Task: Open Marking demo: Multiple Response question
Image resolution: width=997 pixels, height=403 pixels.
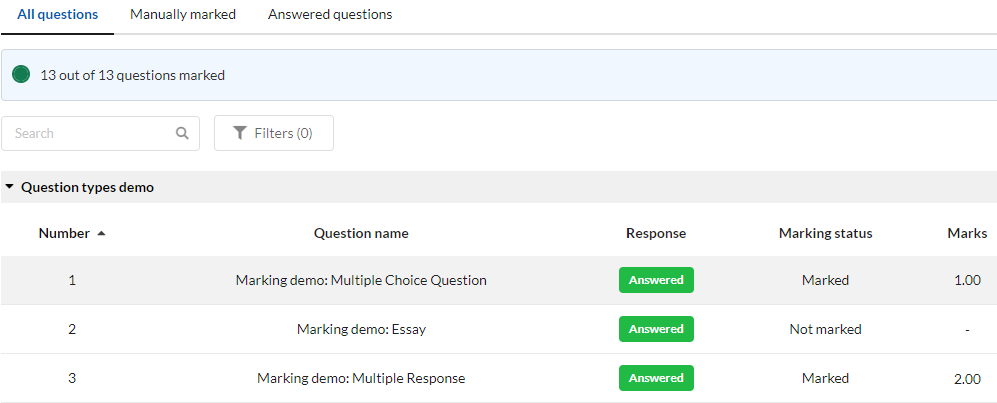Action: point(361,378)
